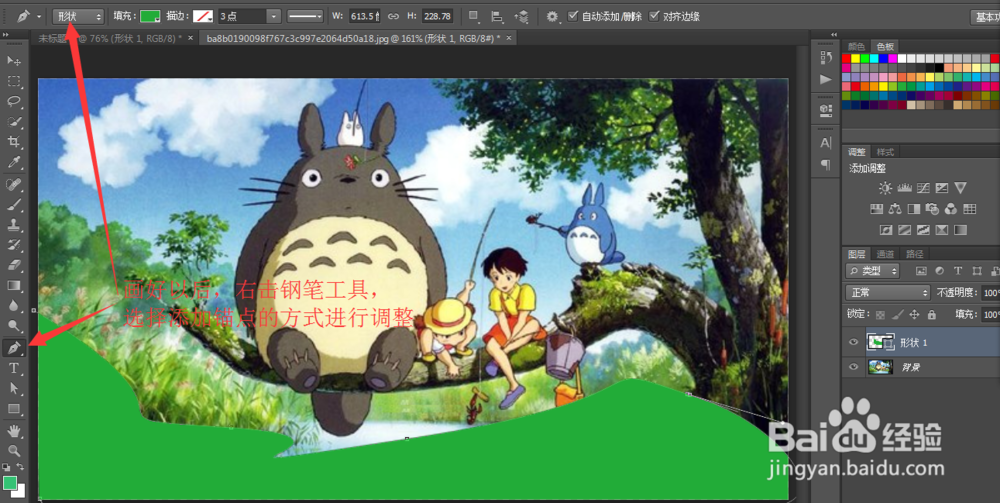Select the Spot Healing Brush tool
Screen dimensions: 1000x503
click(x=13, y=185)
